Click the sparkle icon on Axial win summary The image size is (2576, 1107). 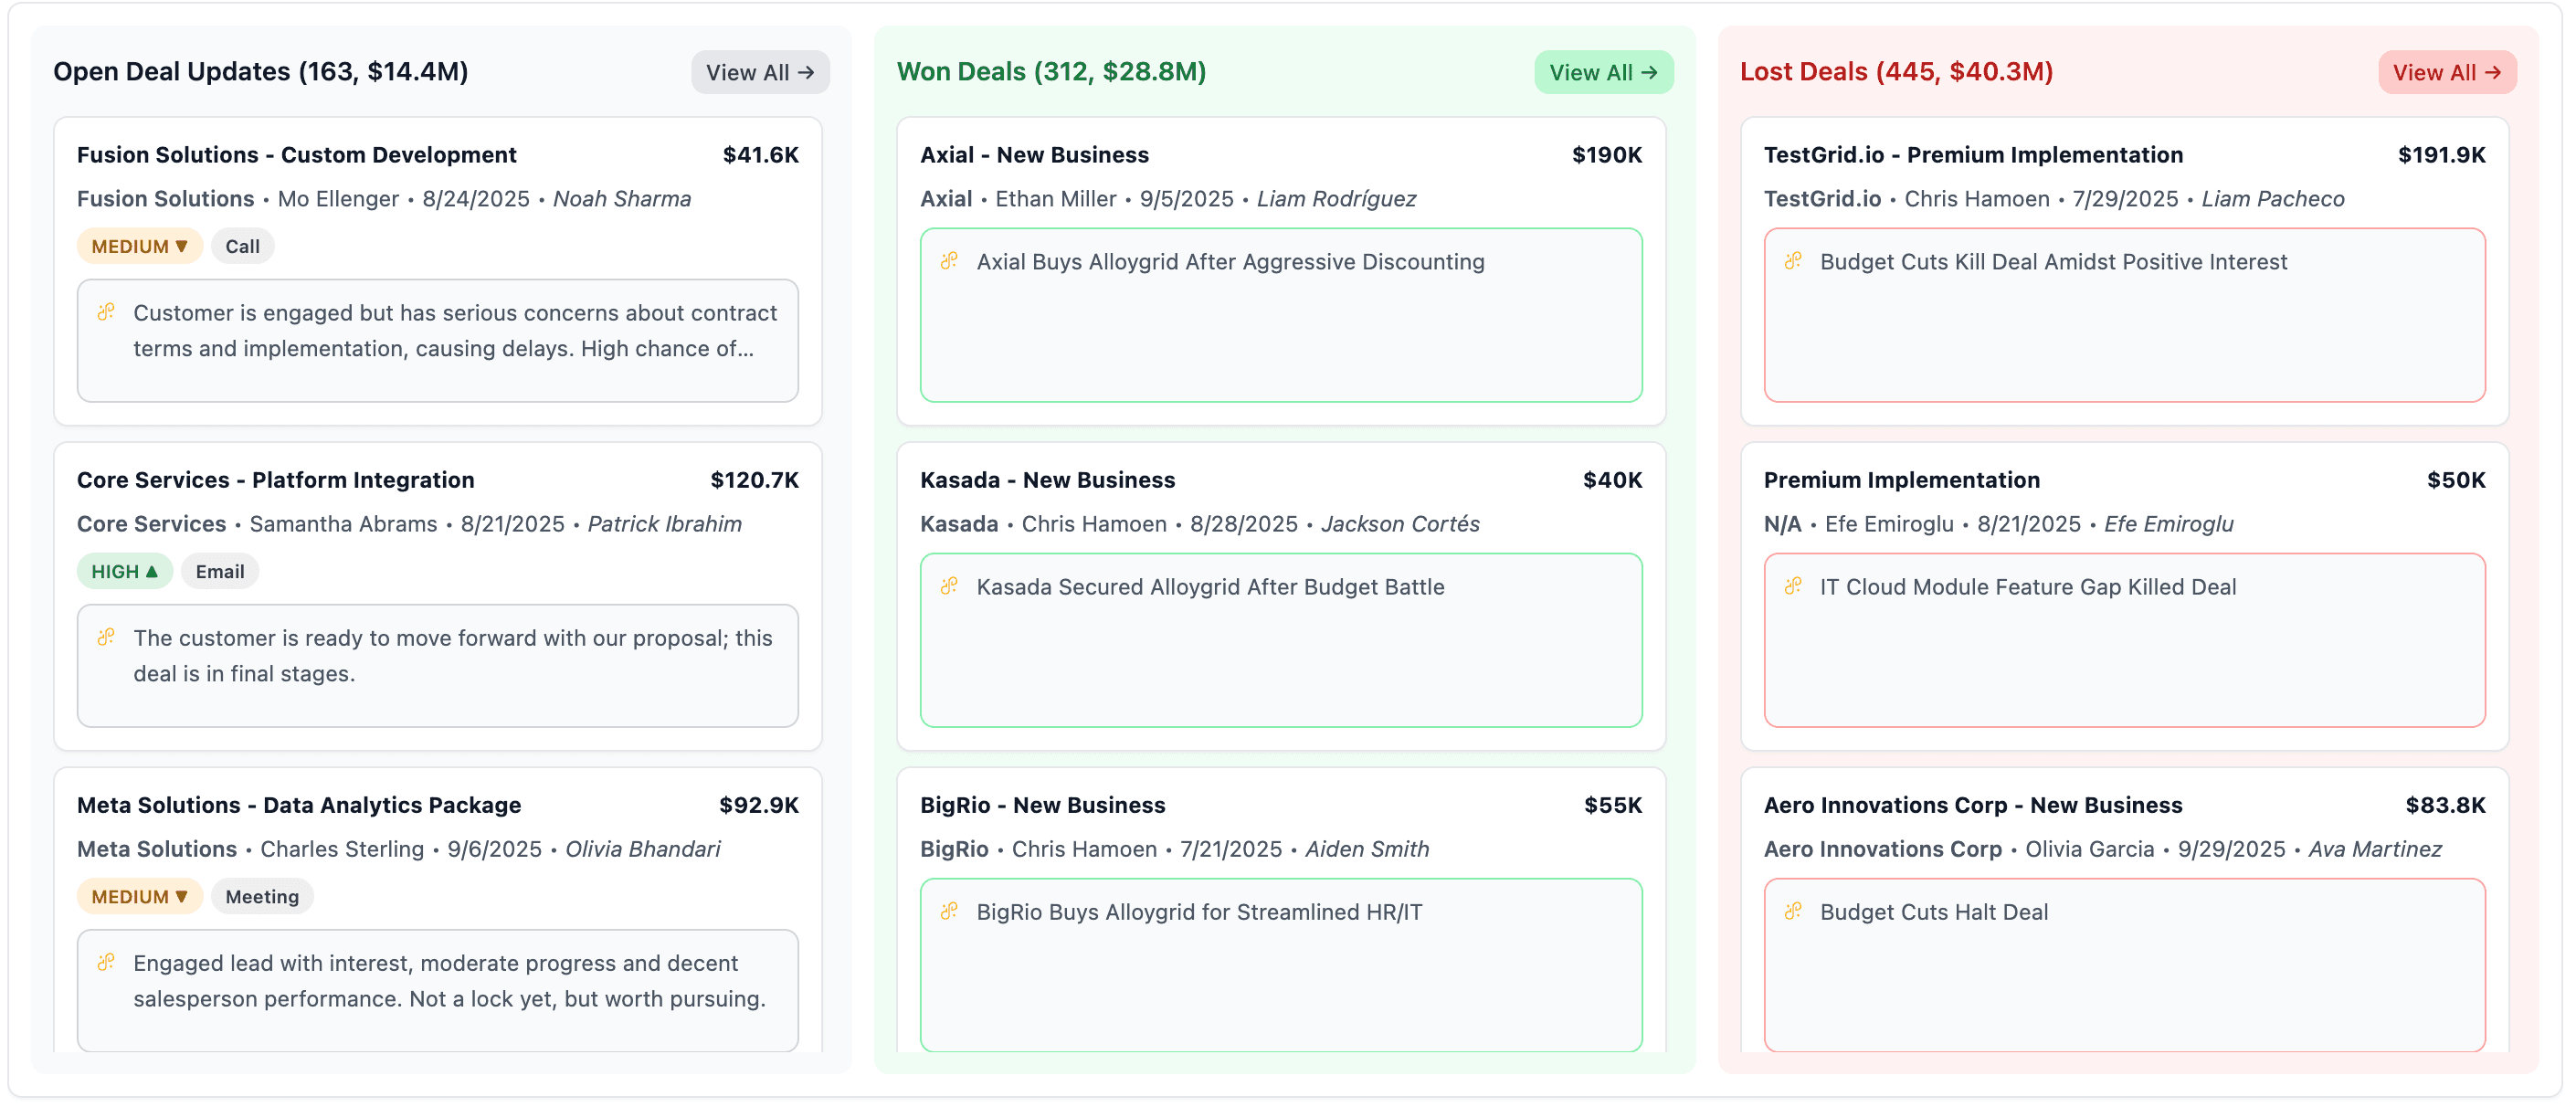950,261
